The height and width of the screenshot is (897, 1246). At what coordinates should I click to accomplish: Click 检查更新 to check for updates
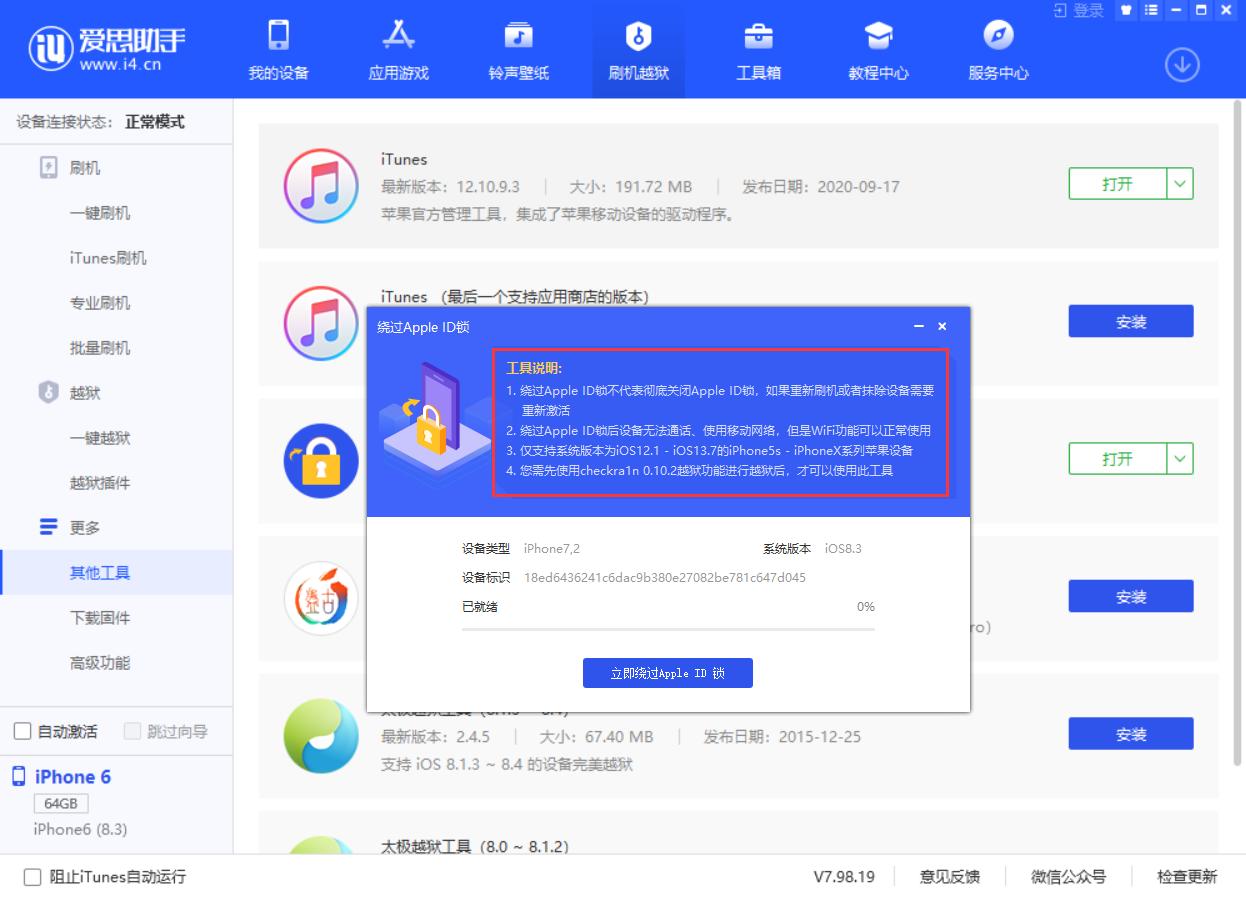pos(1186,877)
